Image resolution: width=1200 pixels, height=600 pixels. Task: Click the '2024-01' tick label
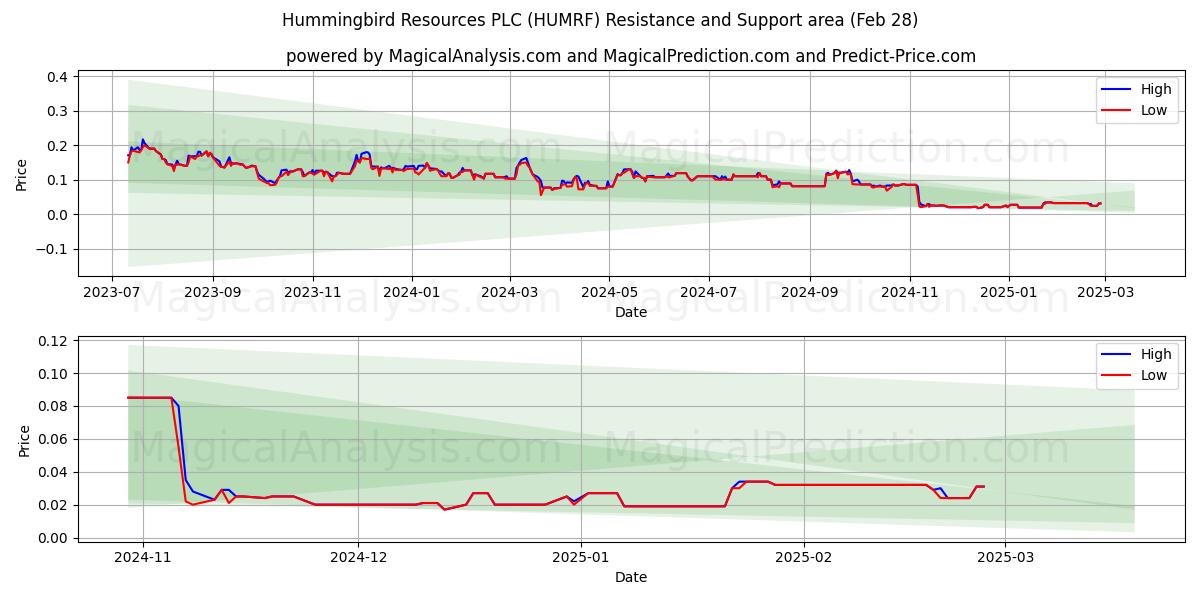click(412, 292)
